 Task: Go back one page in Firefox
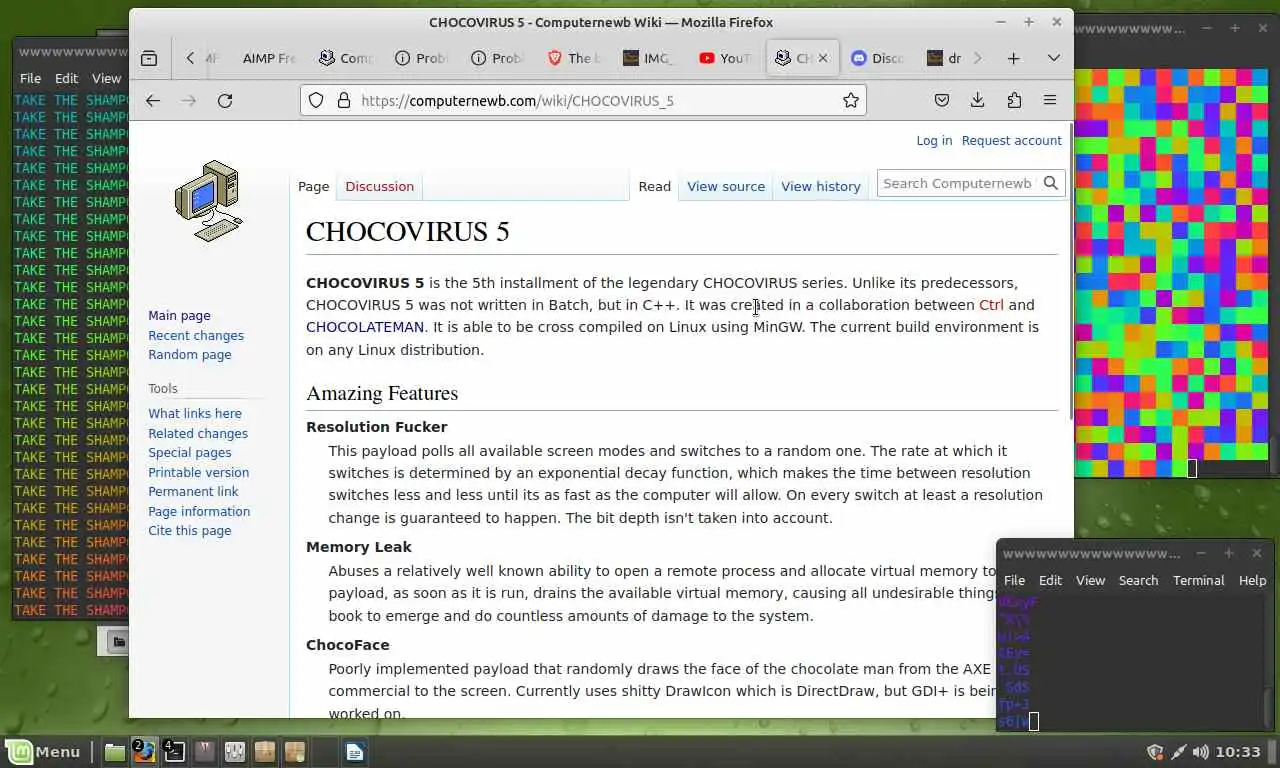click(x=153, y=100)
